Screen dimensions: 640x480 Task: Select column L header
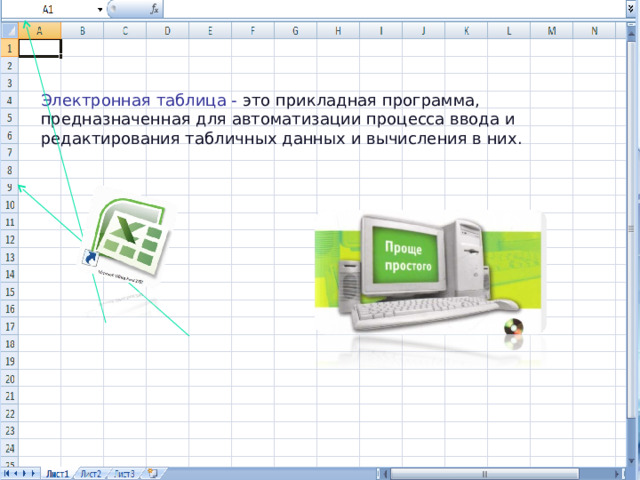[x=509, y=31]
